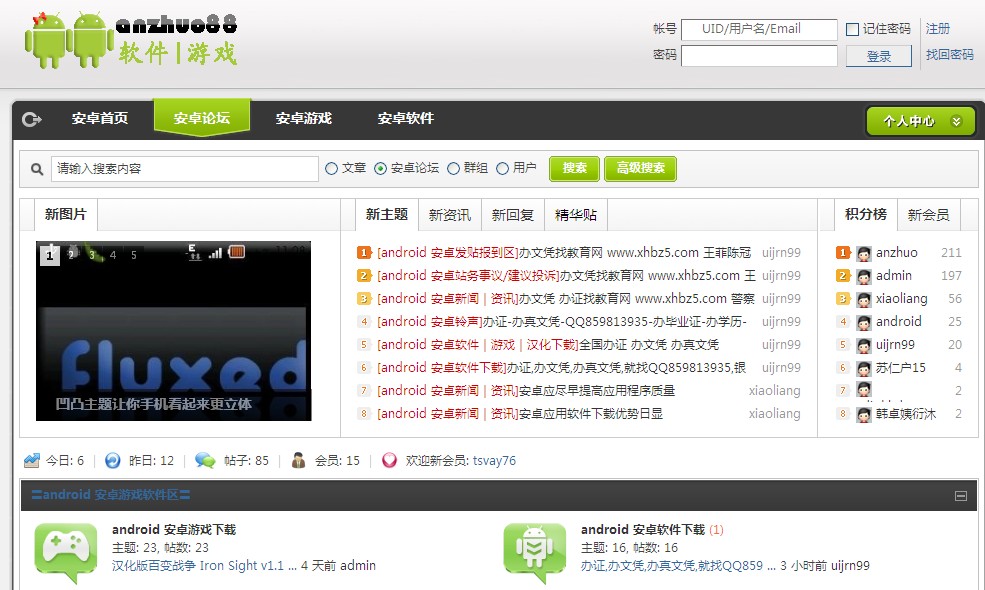This screenshot has width=985, height=590.
Task: Click the refresh arrow icon in navigation bar
Action: pos(31,119)
